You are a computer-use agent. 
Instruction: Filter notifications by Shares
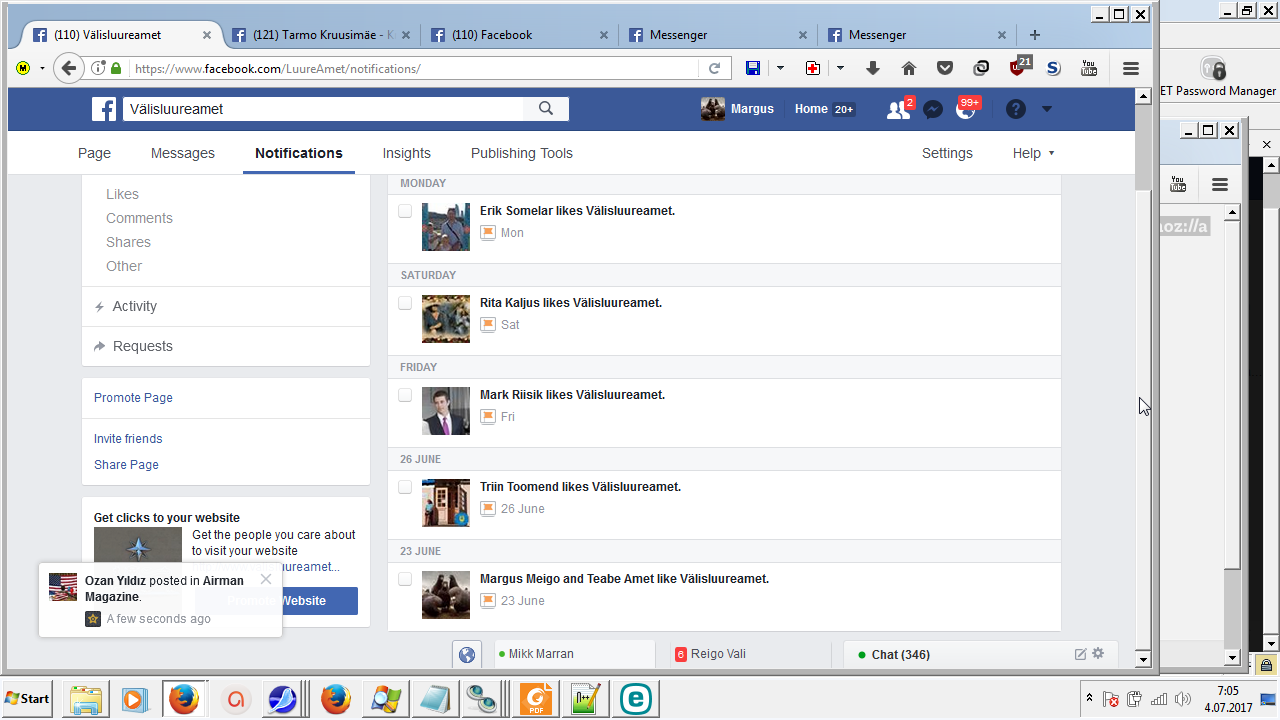tap(128, 242)
